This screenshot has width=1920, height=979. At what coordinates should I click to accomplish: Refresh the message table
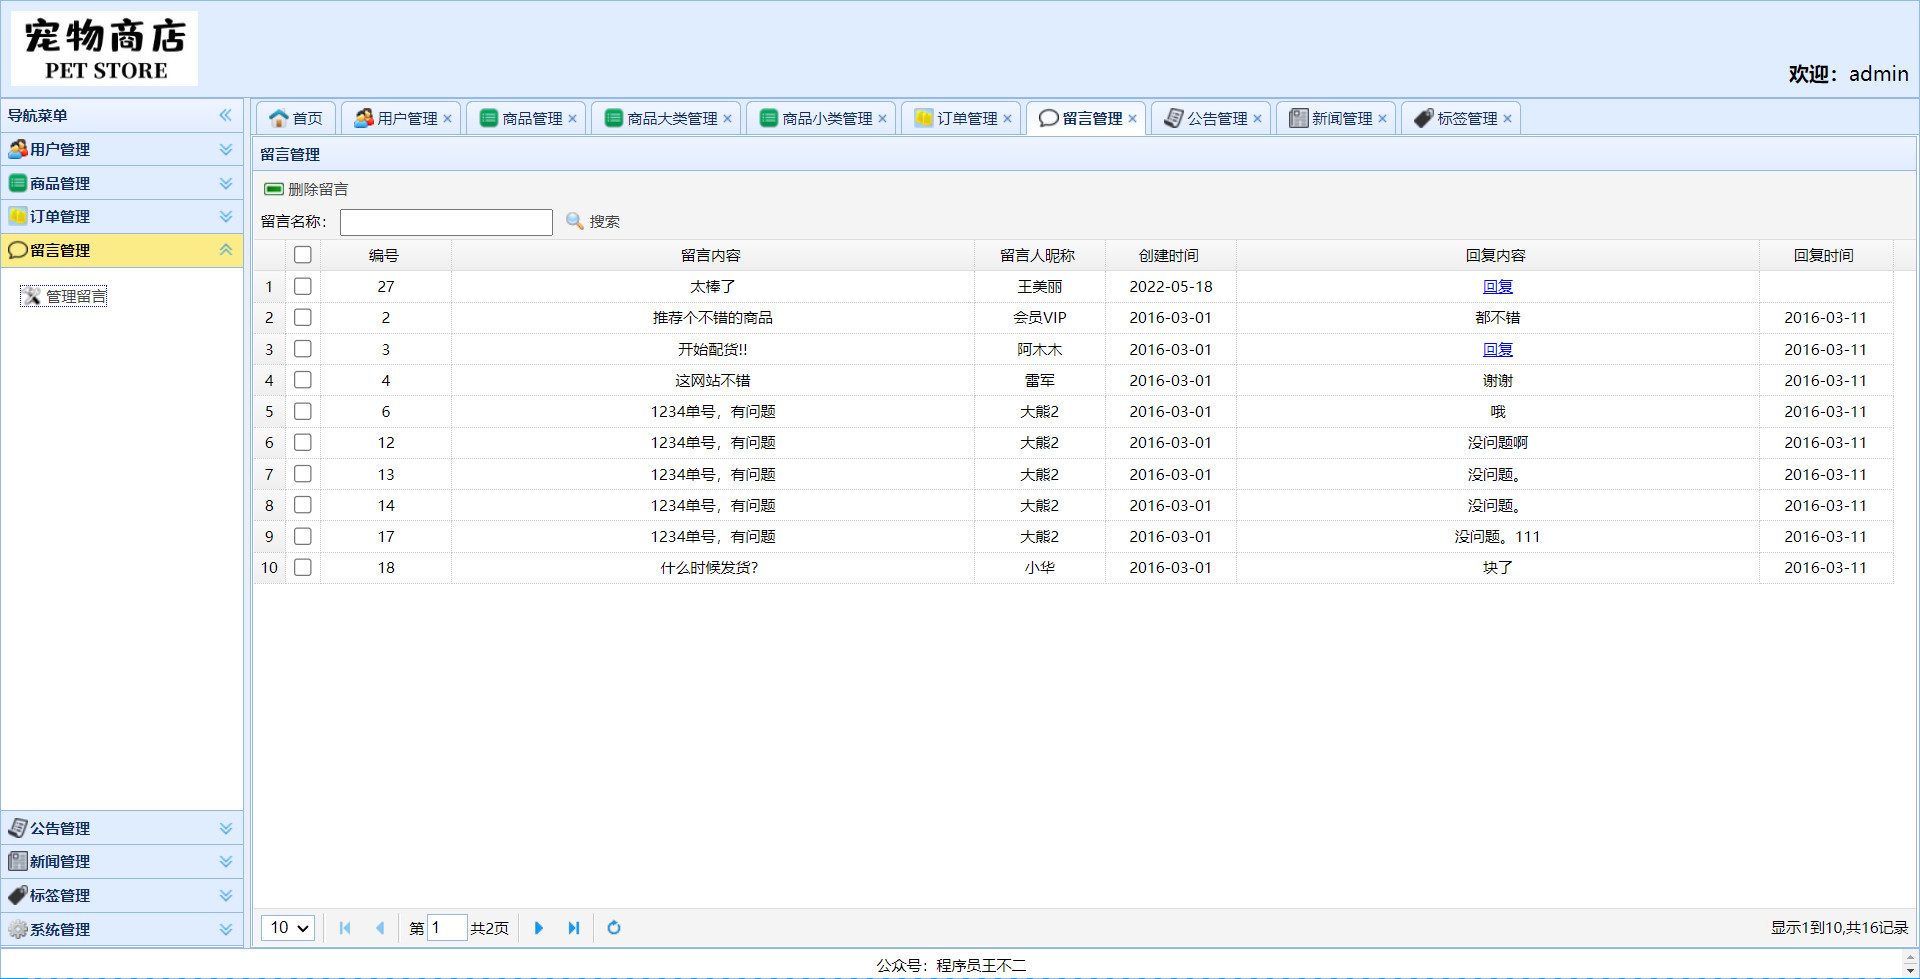click(614, 928)
